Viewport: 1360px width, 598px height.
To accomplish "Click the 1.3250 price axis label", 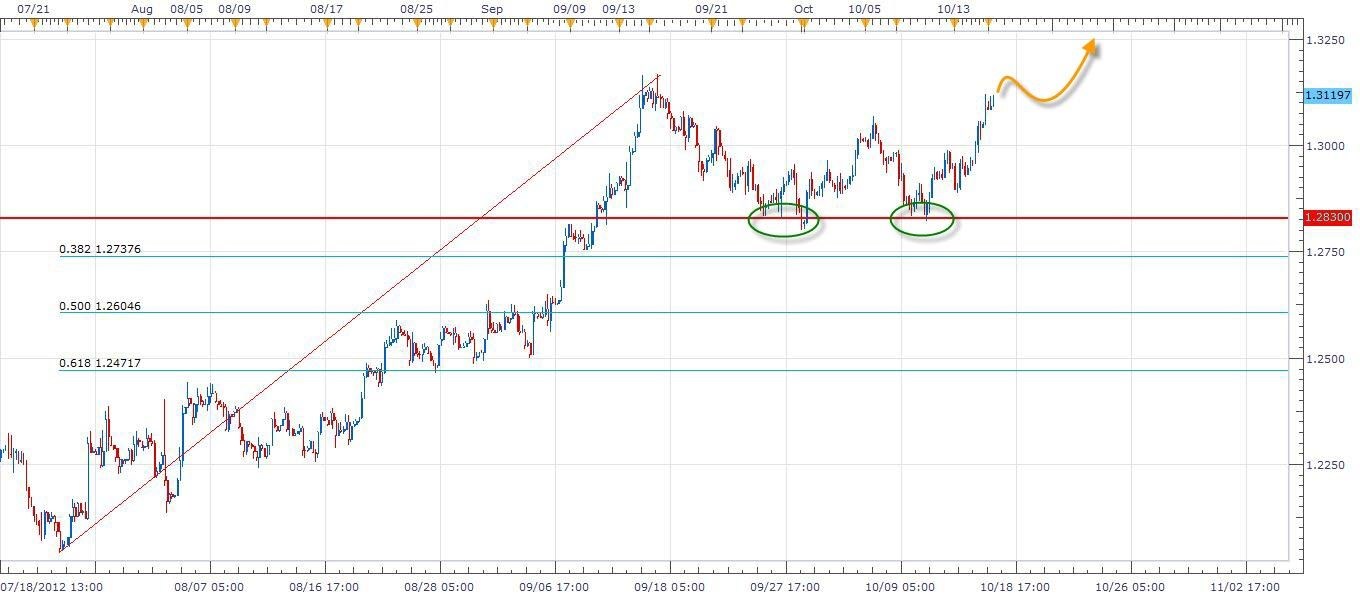I will [x=1324, y=40].
